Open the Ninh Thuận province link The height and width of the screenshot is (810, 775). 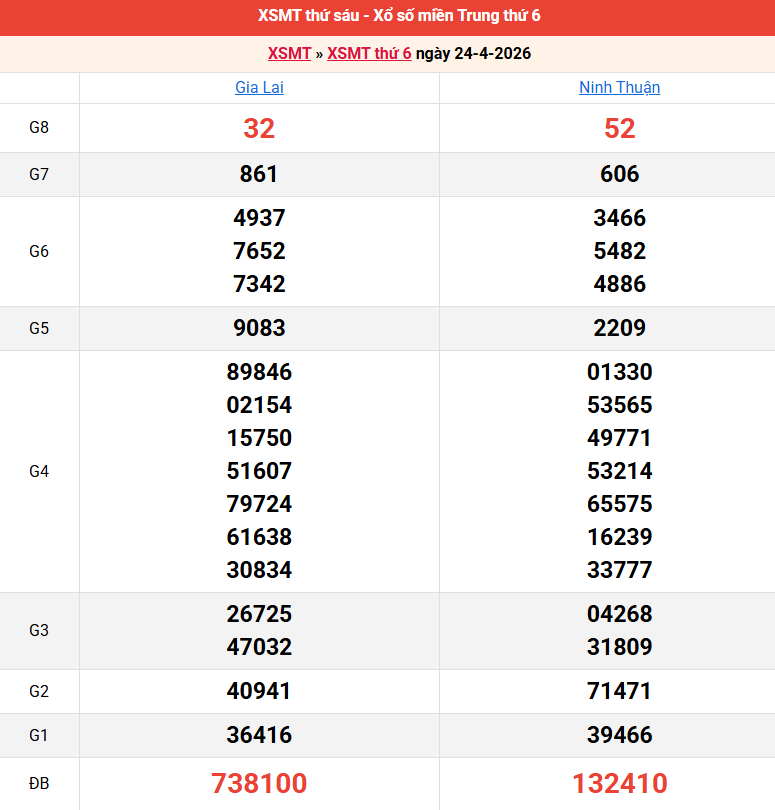tap(619, 88)
